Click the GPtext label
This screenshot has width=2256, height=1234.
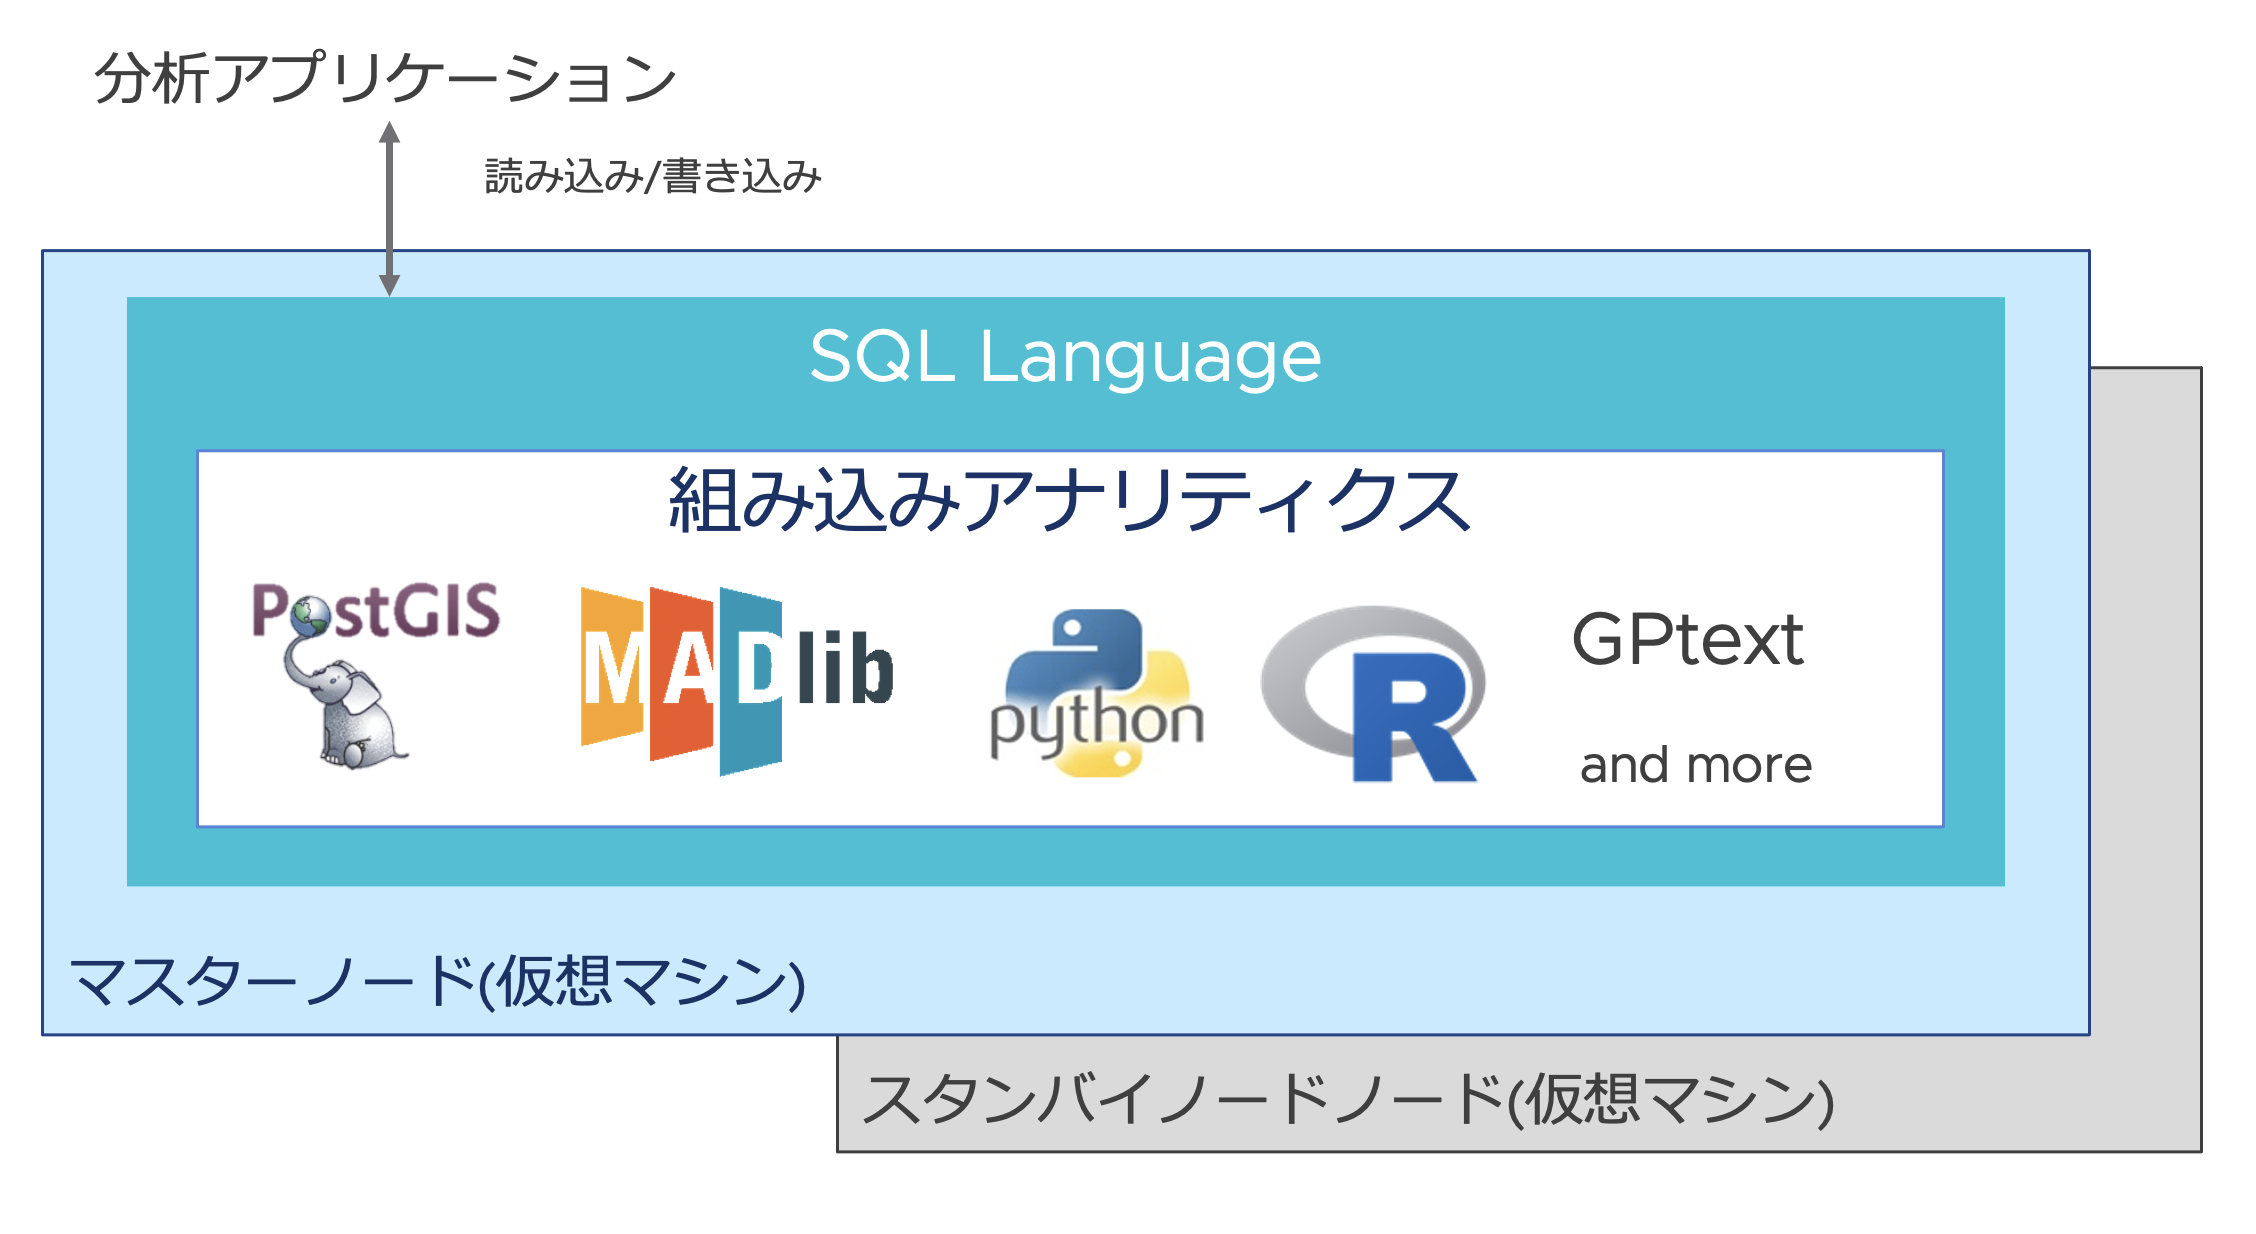point(1687,639)
